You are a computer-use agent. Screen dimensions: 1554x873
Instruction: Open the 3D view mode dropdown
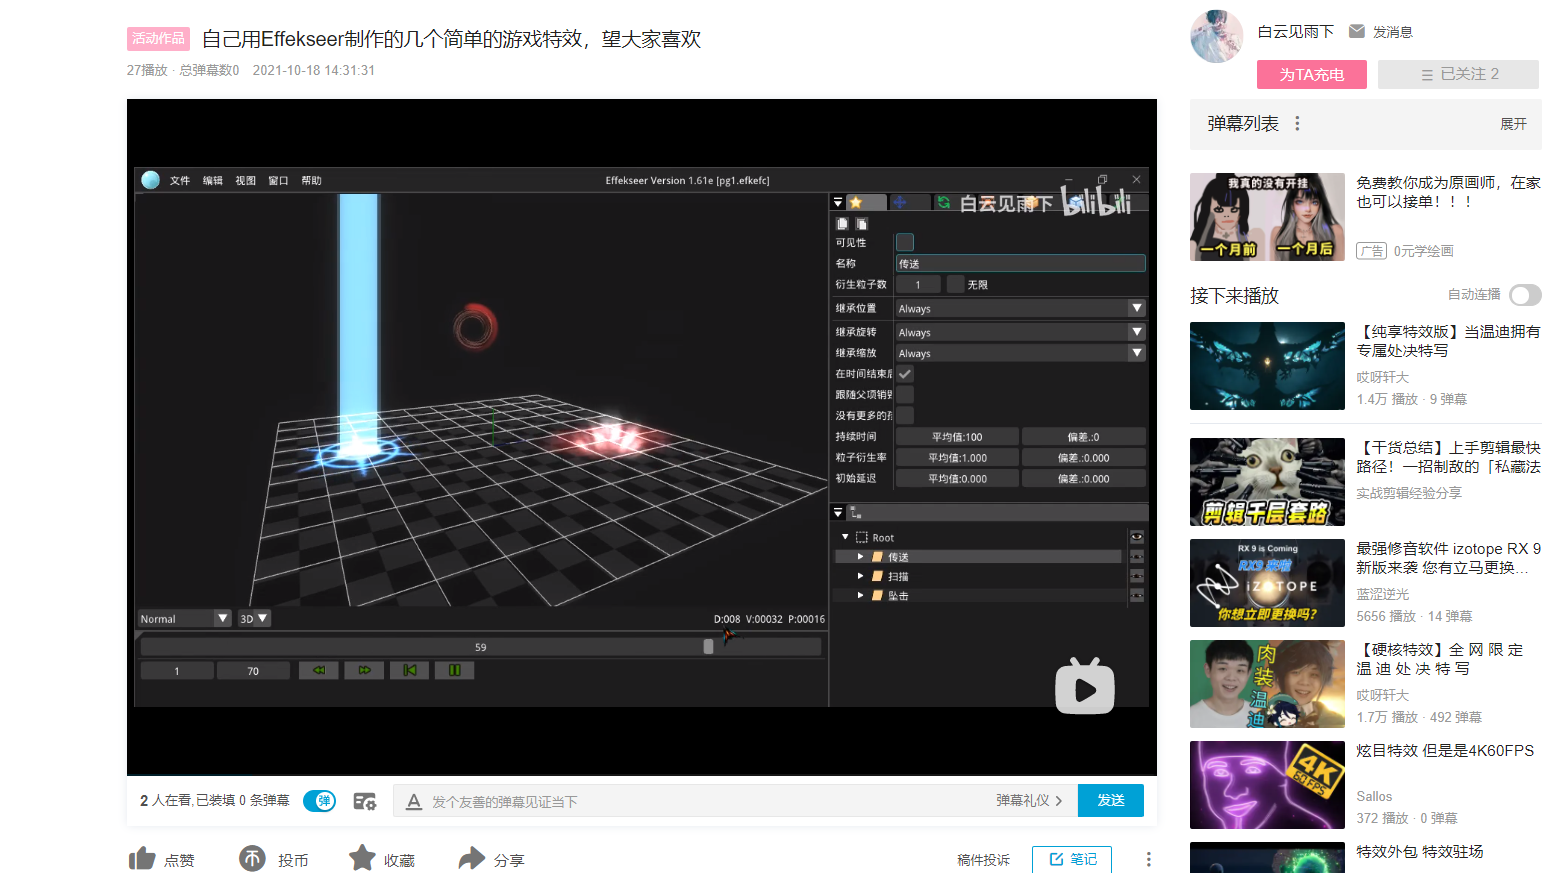pyautogui.click(x=254, y=619)
